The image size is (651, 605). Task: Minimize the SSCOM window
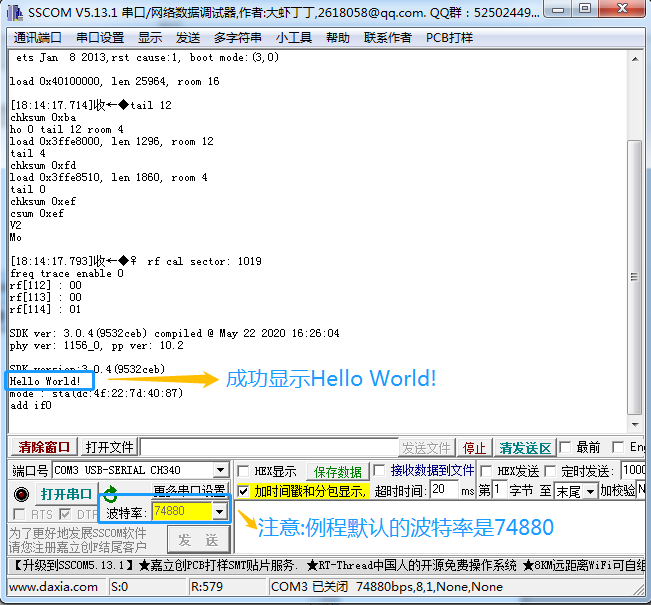tap(557, 8)
